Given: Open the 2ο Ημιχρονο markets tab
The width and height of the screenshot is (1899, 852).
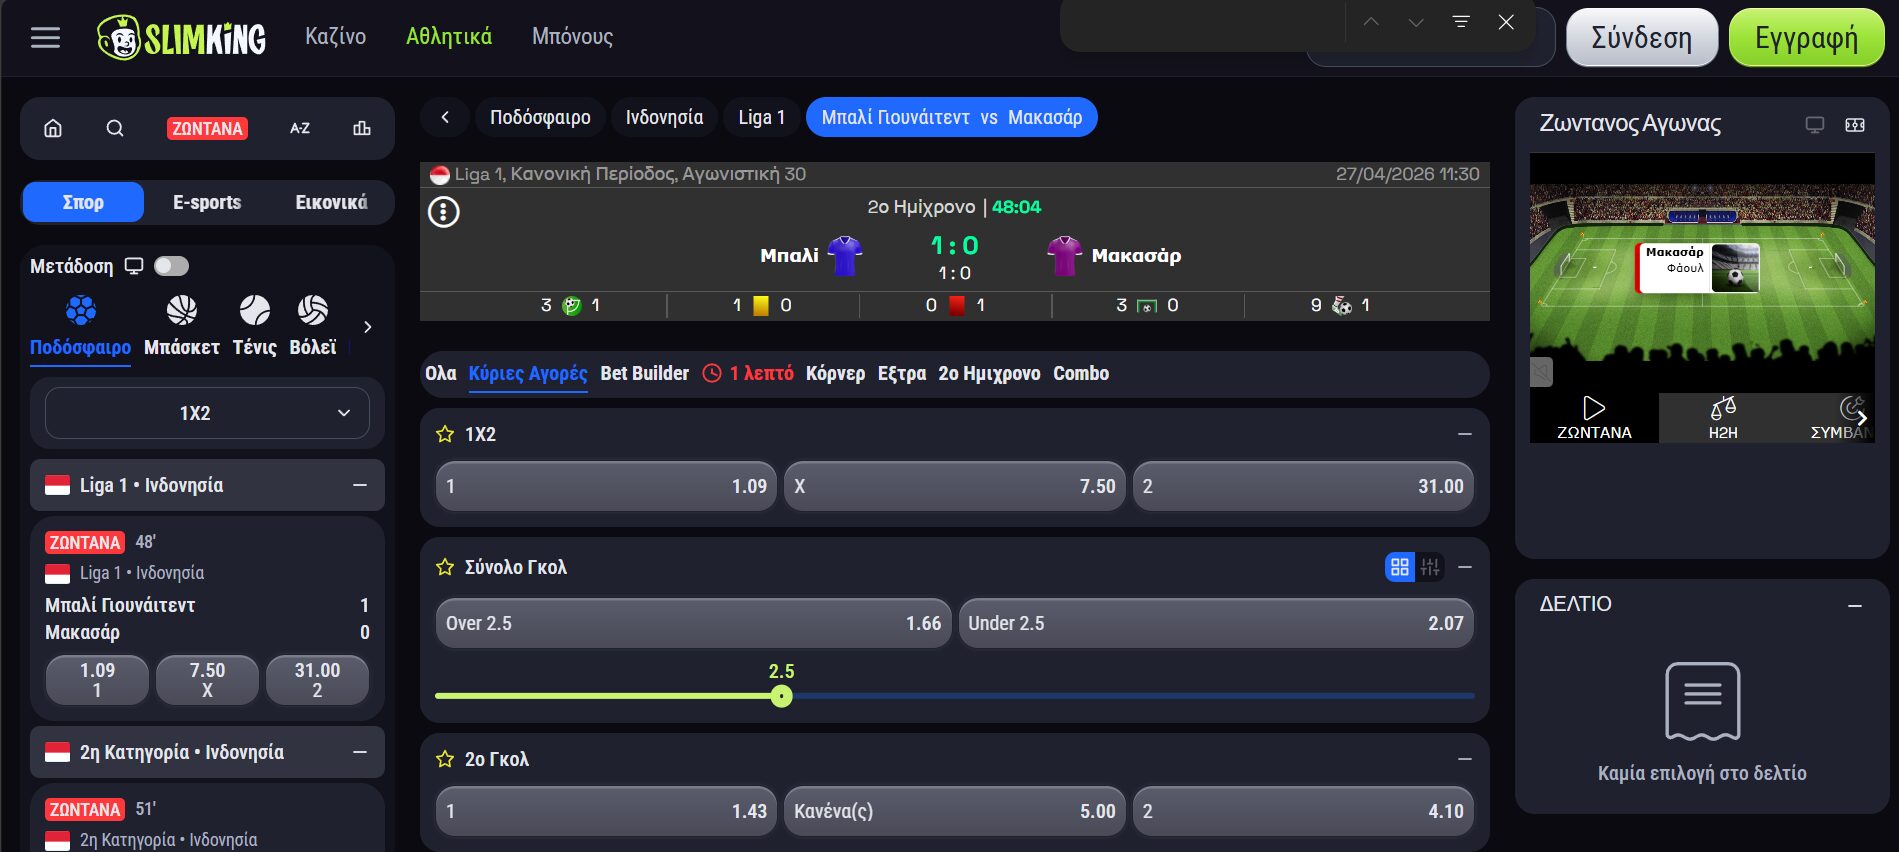Looking at the screenshot, I should pyautogui.click(x=989, y=373).
